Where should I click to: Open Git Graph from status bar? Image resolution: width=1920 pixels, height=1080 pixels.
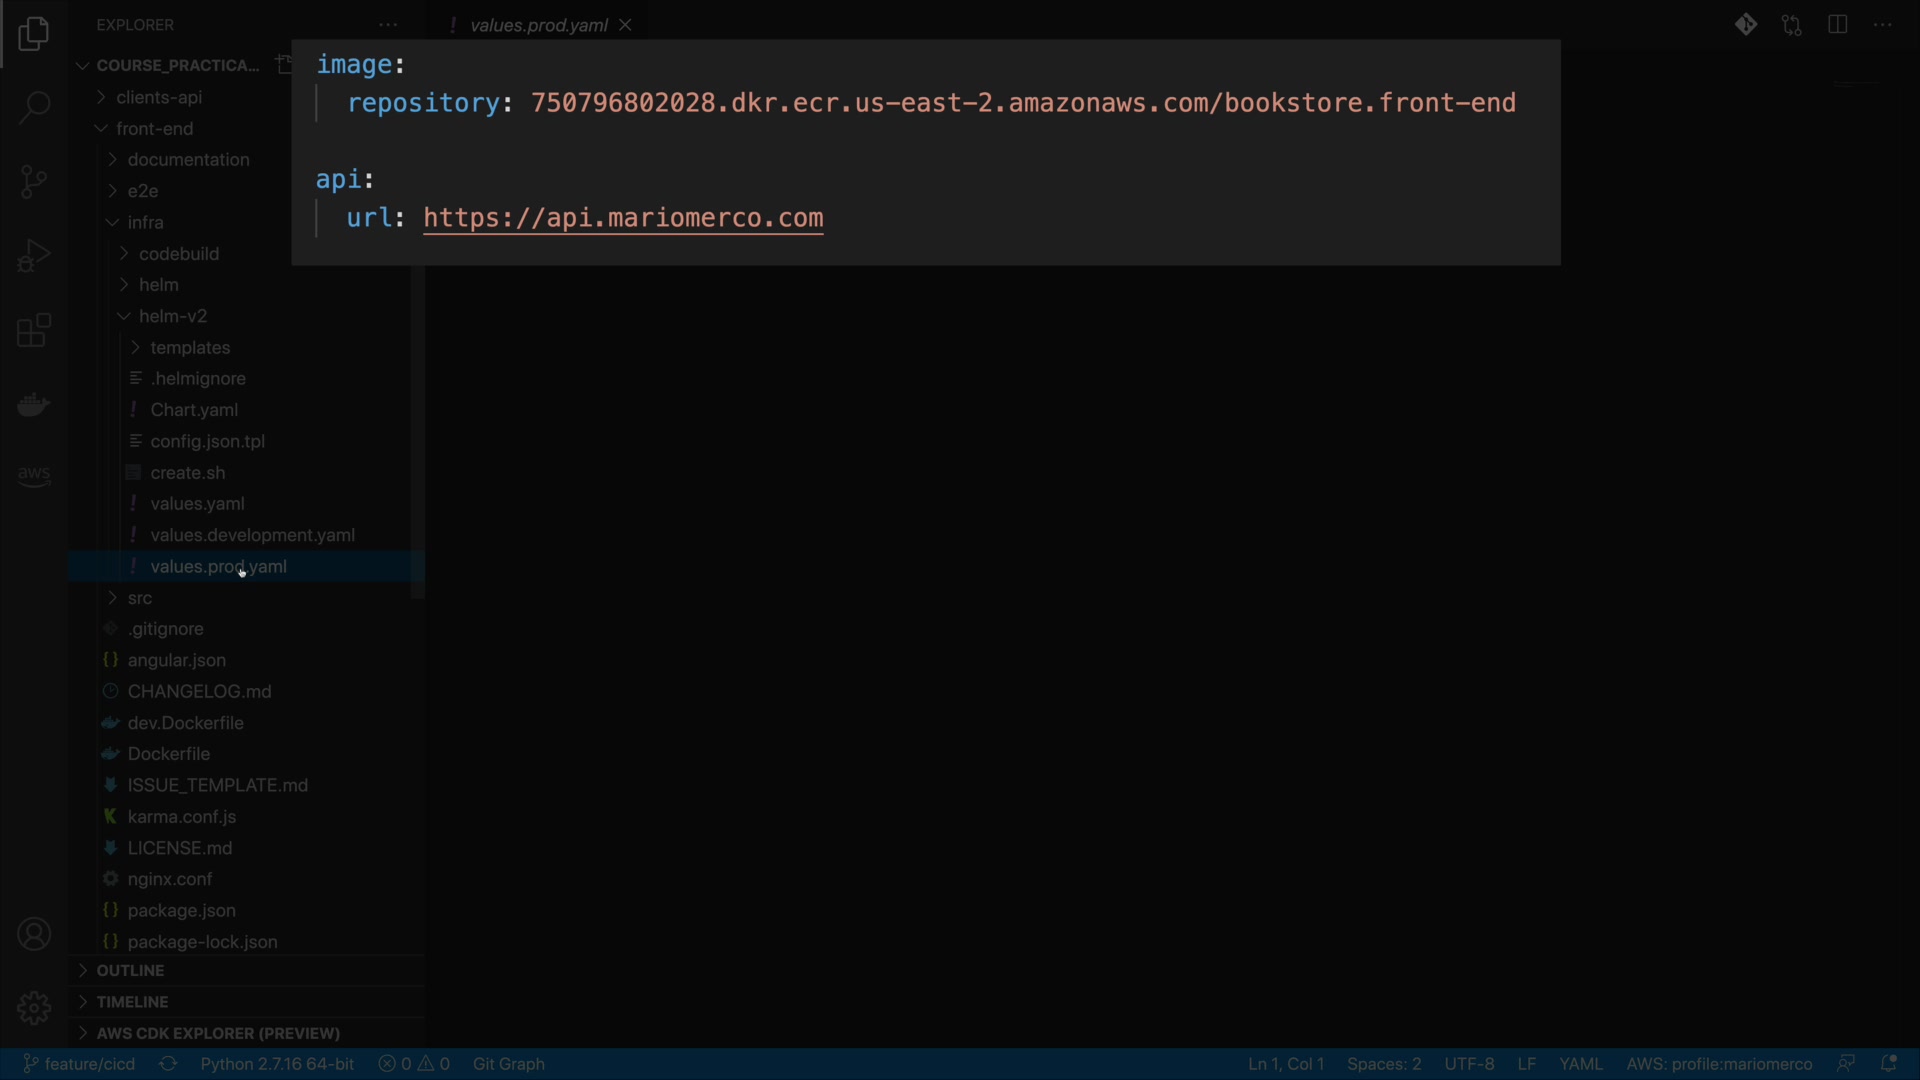[508, 1064]
